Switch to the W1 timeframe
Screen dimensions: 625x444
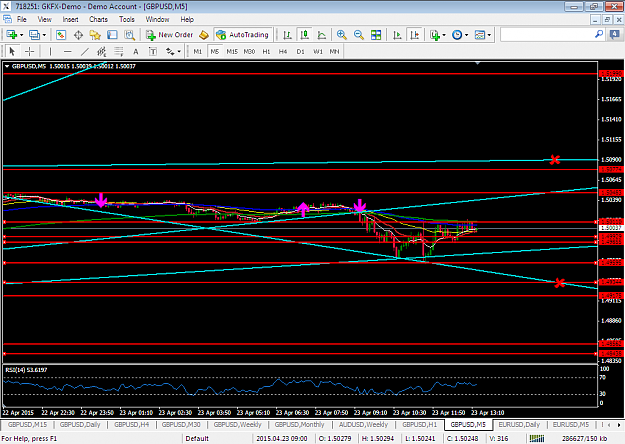(x=318, y=51)
